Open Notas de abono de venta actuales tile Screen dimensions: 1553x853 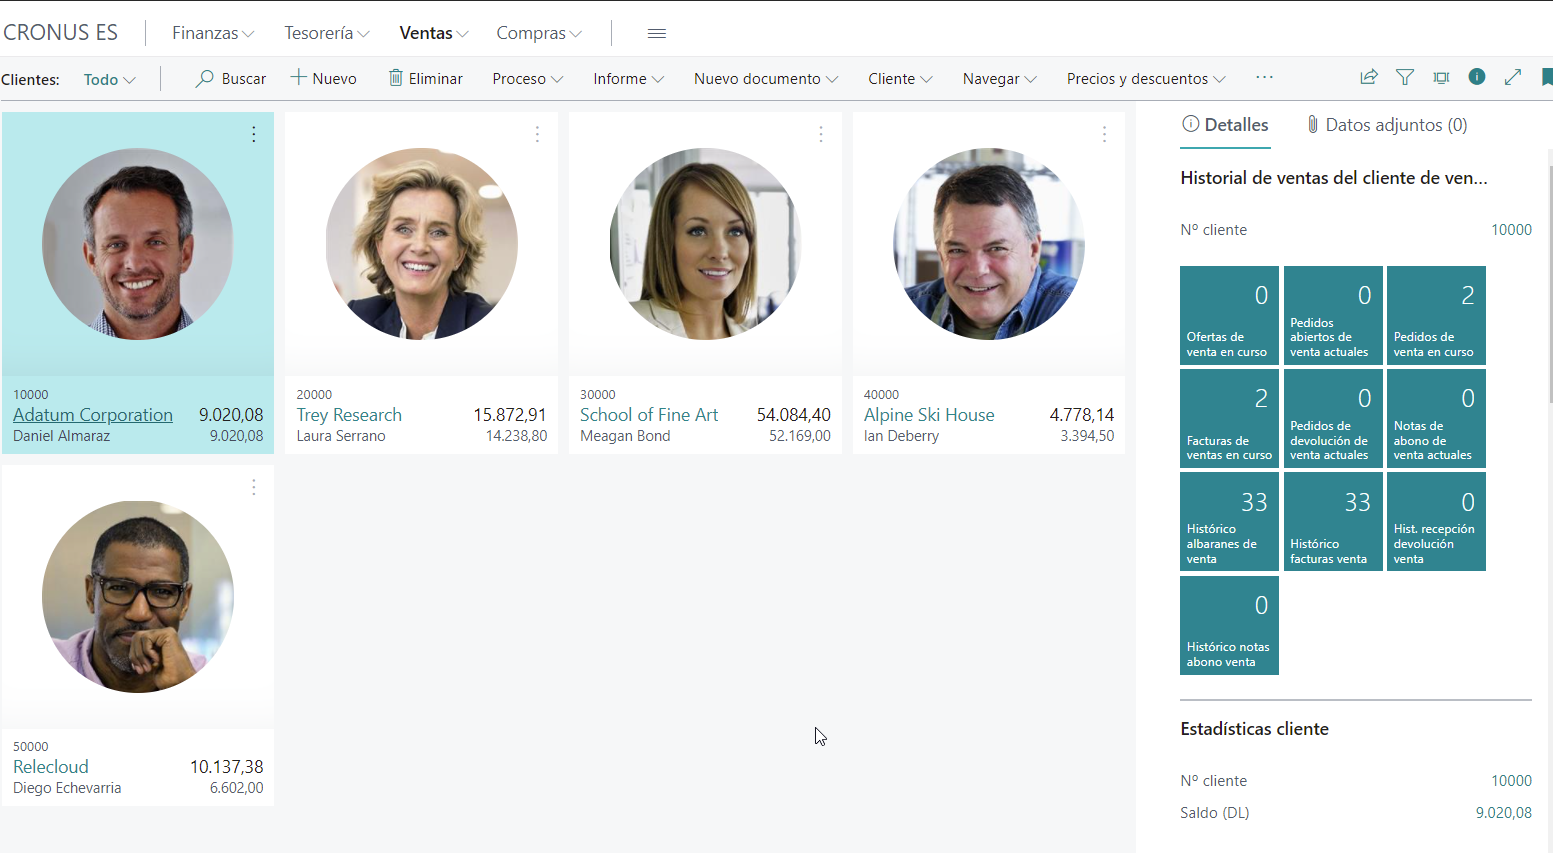tap(1436, 418)
